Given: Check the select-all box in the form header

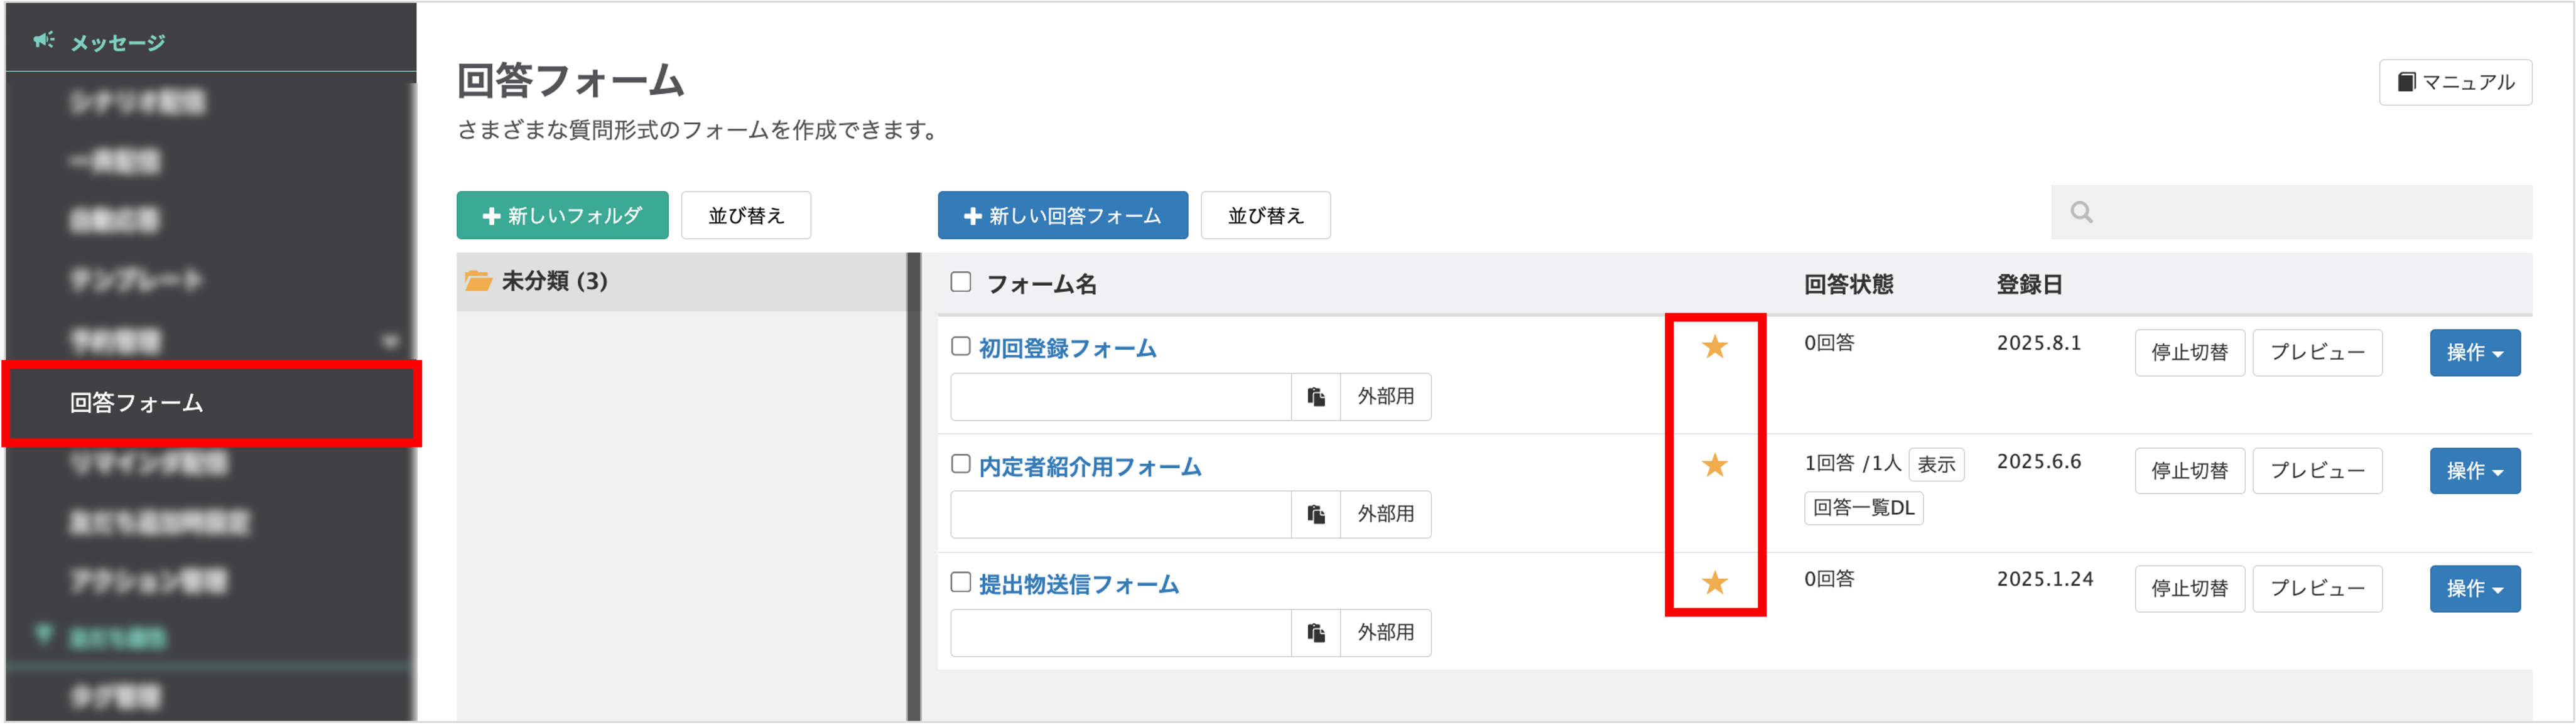Looking at the screenshot, I should click(x=960, y=283).
